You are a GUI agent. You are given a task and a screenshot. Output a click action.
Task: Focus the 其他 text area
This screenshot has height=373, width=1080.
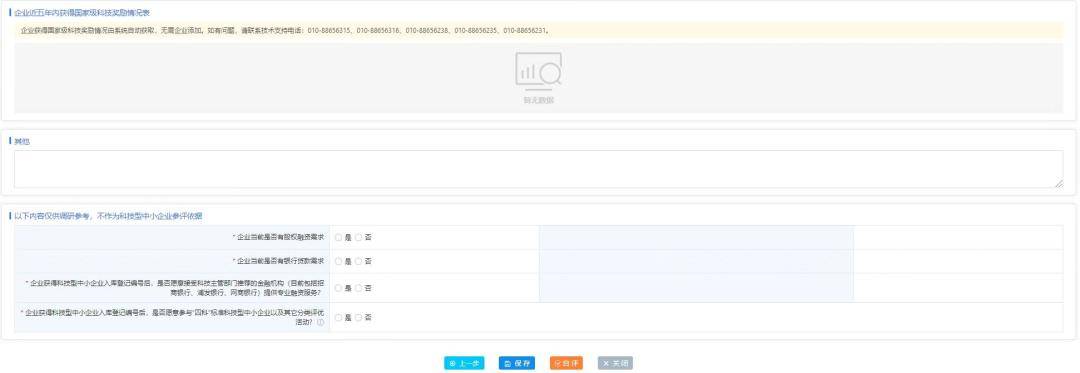coord(539,169)
